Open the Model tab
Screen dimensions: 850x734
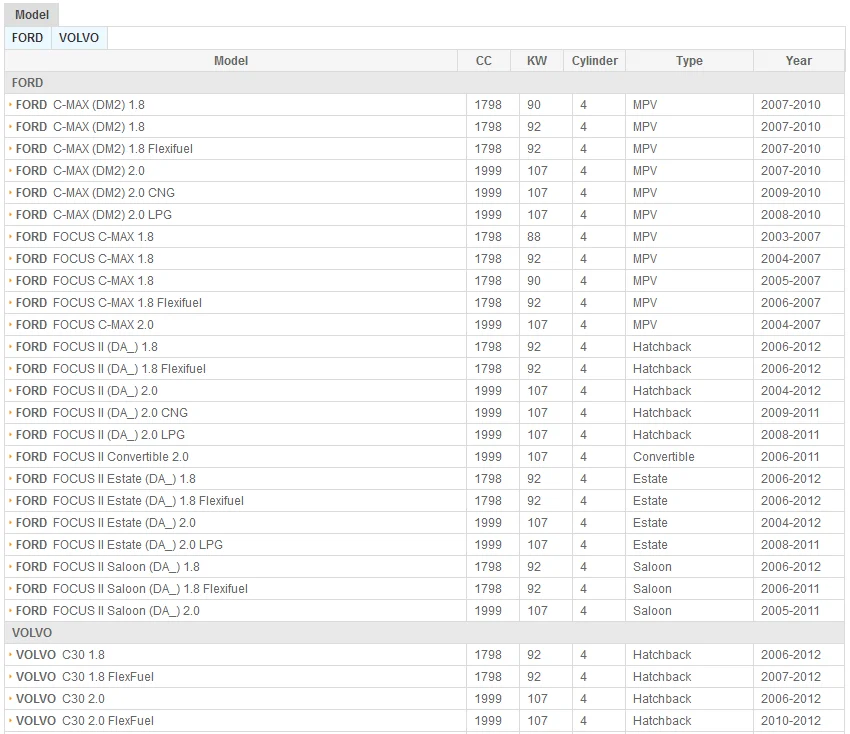click(x=31, y=15)
